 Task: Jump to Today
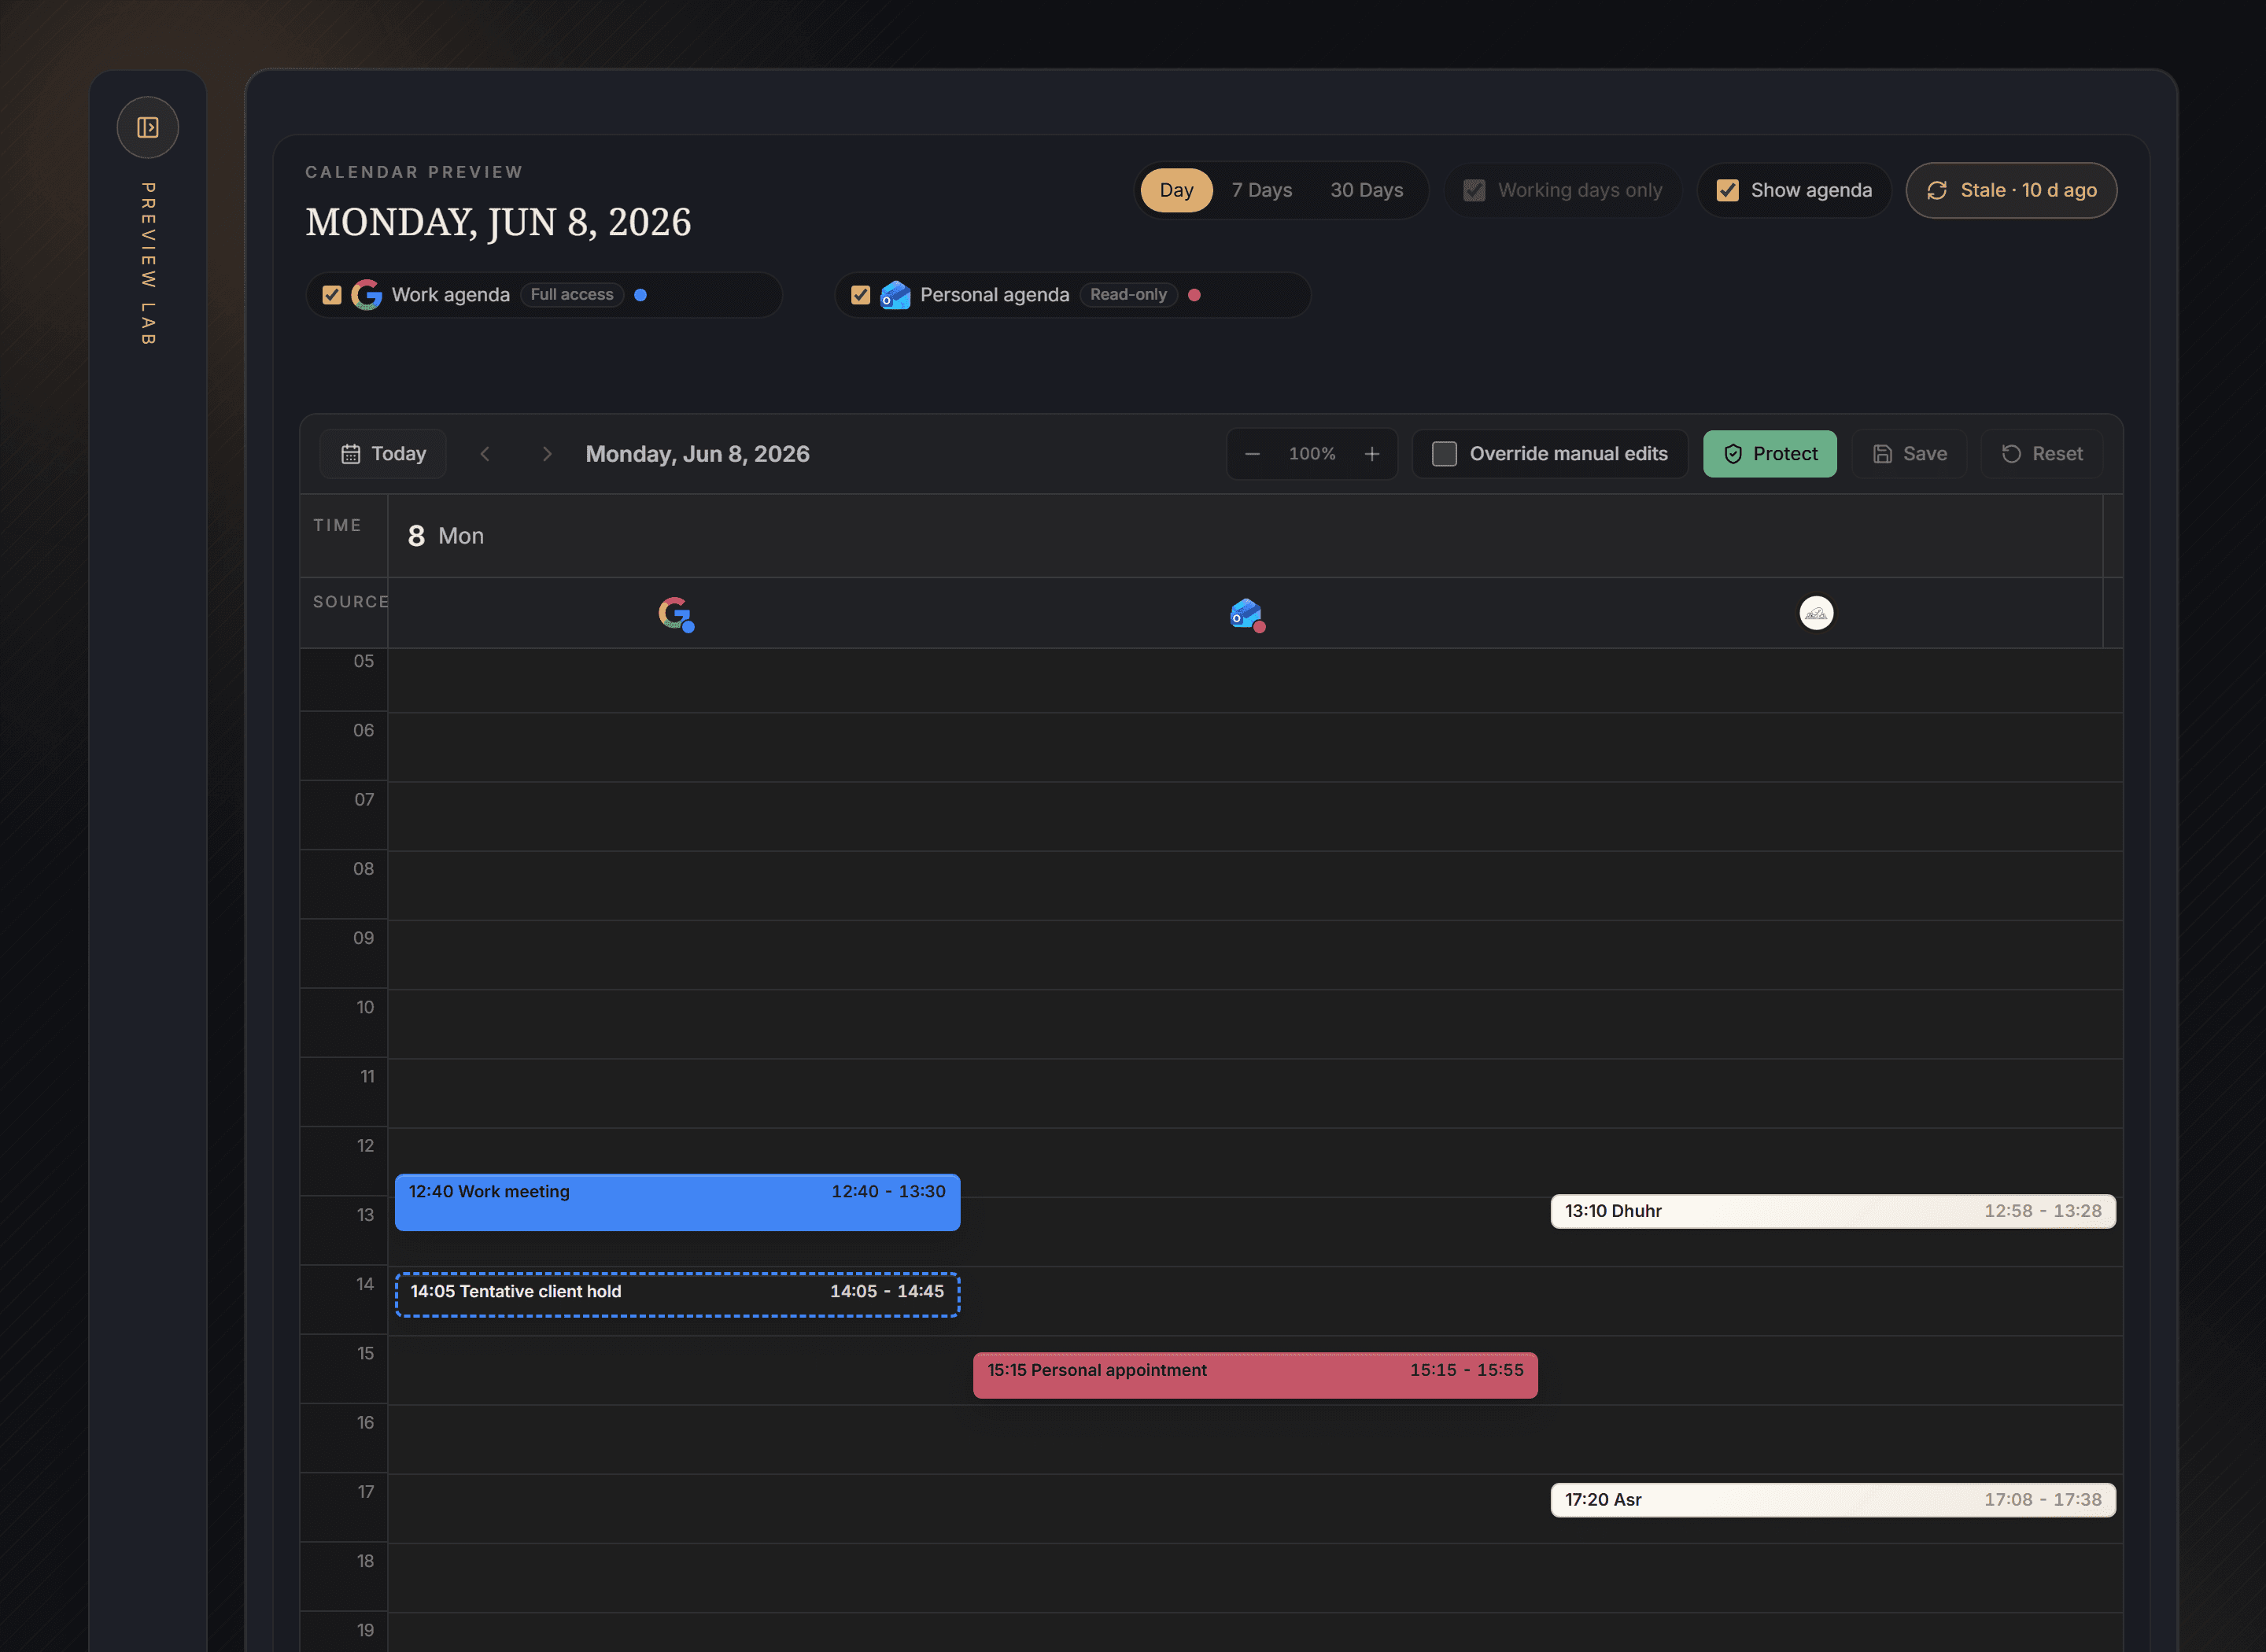(x=383, y=454)
